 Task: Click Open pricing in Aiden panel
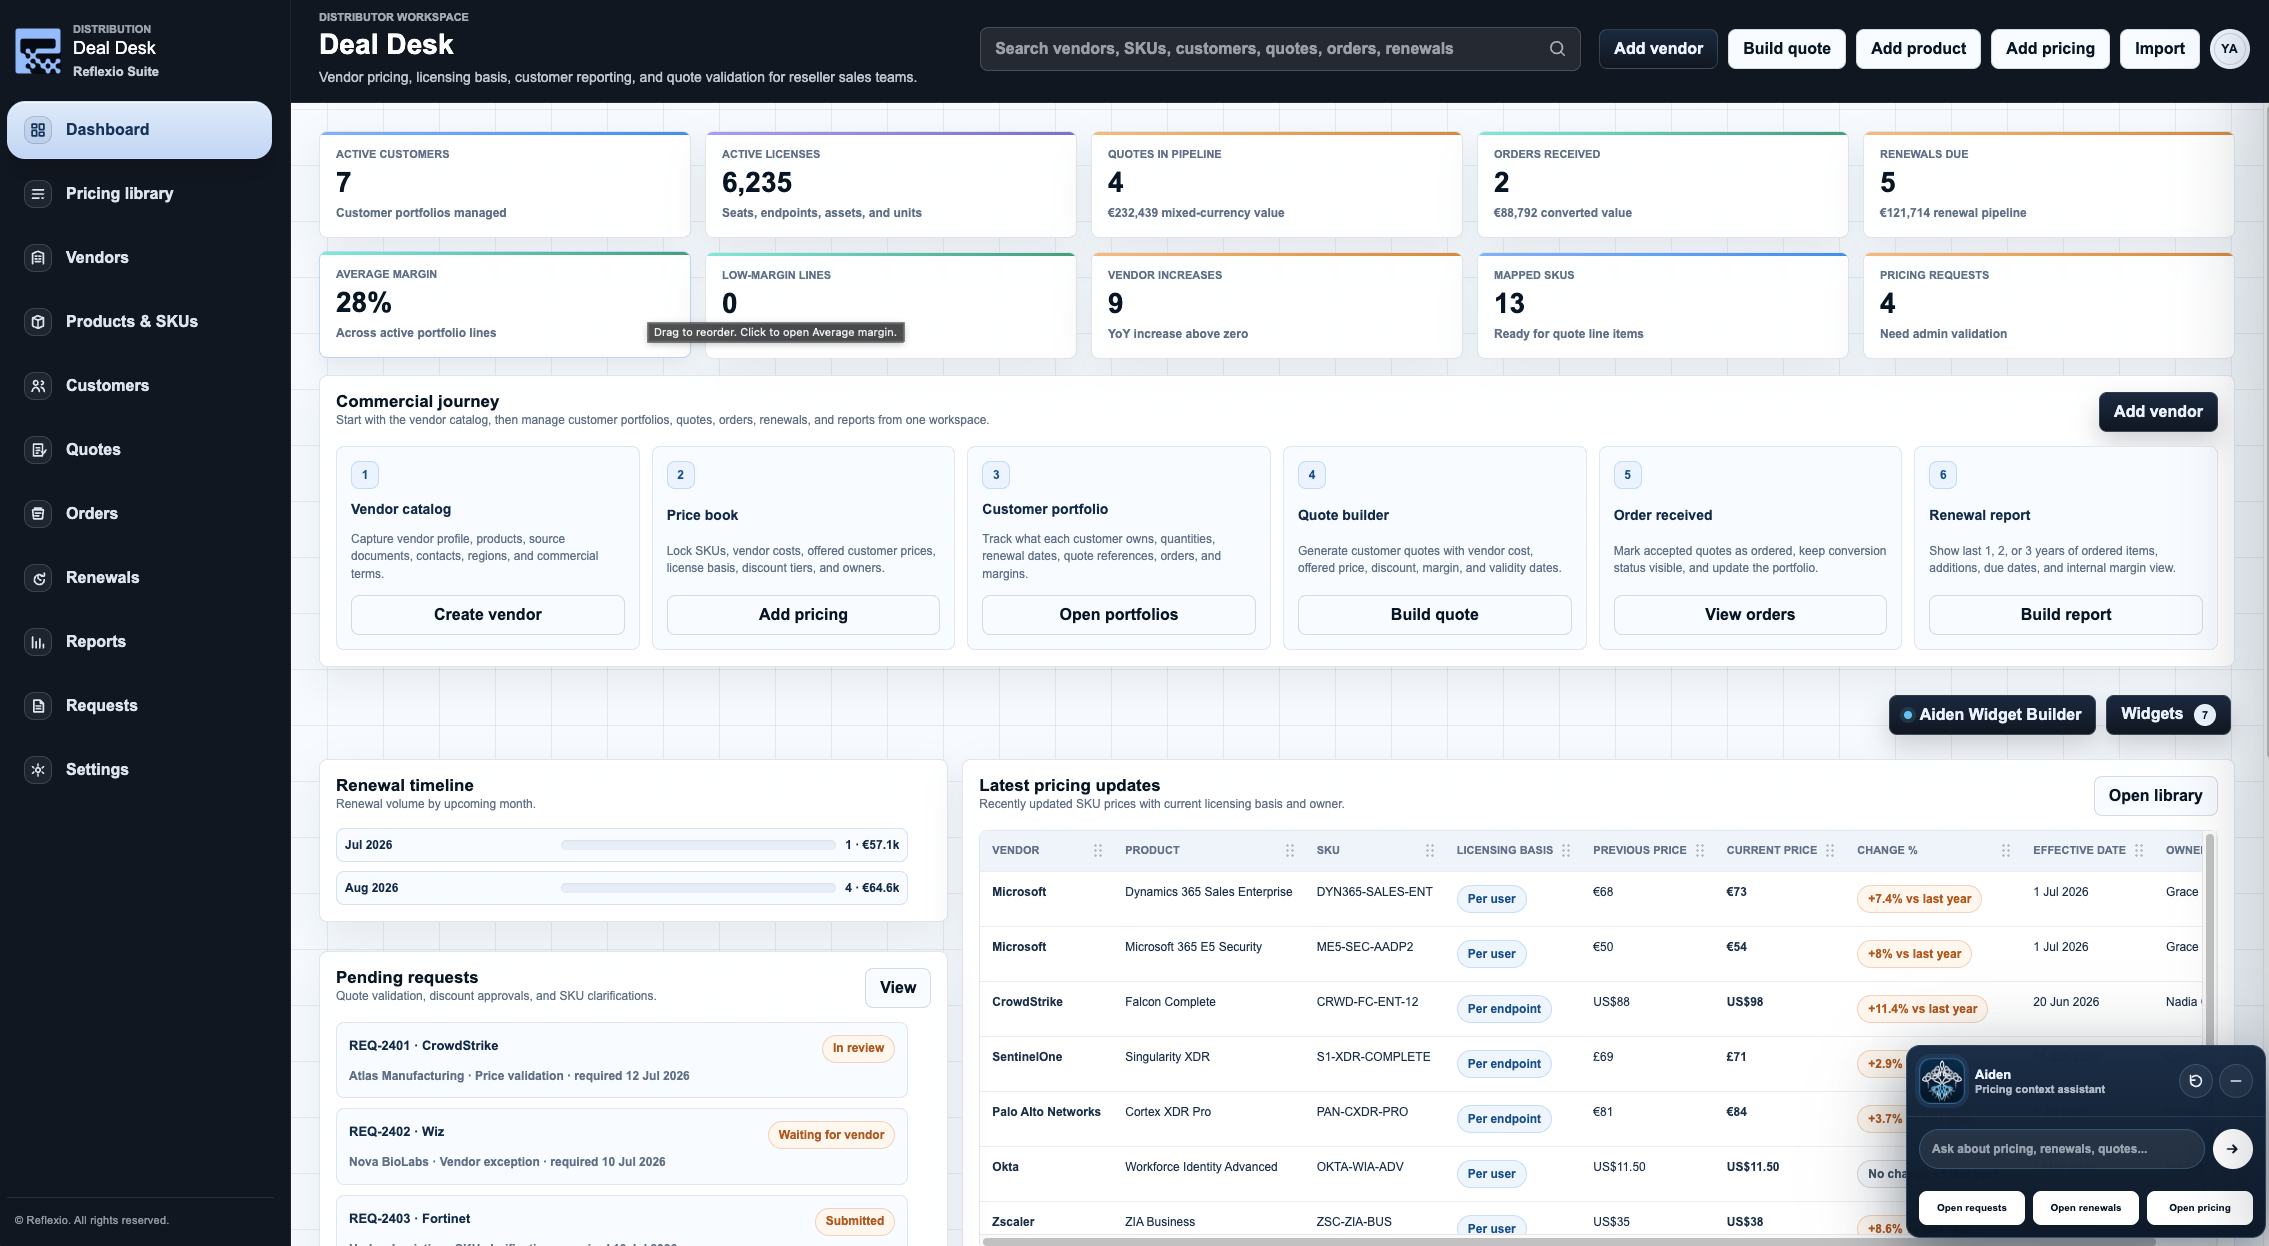(2199, 1208)
